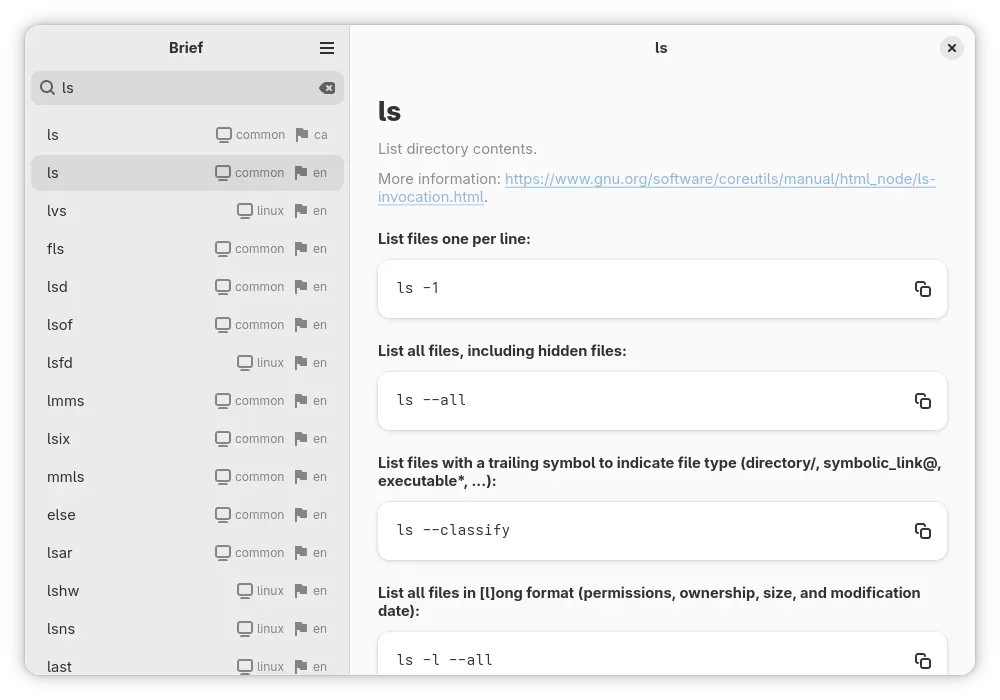
Task: Copy the 'ls --classify' command
Action: pyautogui.click(x=922, y=531)
